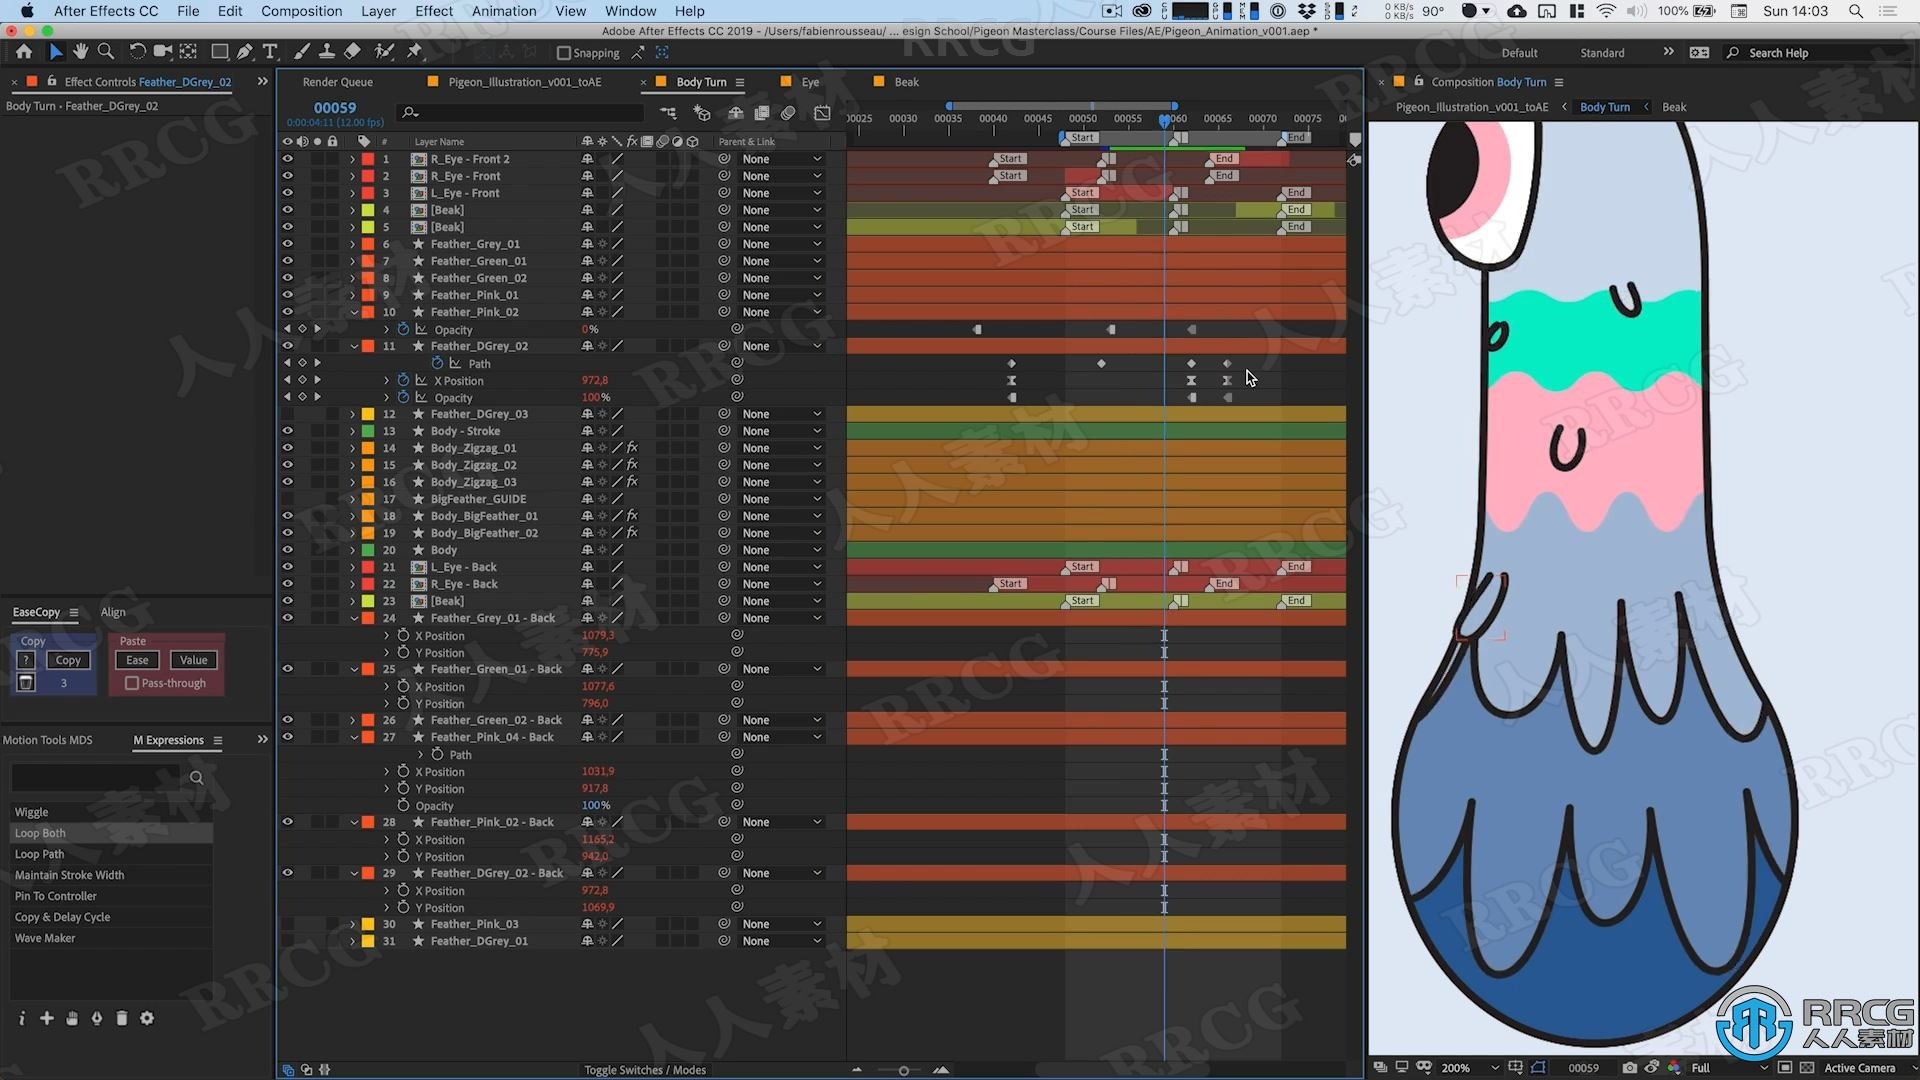Open the Composition menu

click(x=301, y=11)
